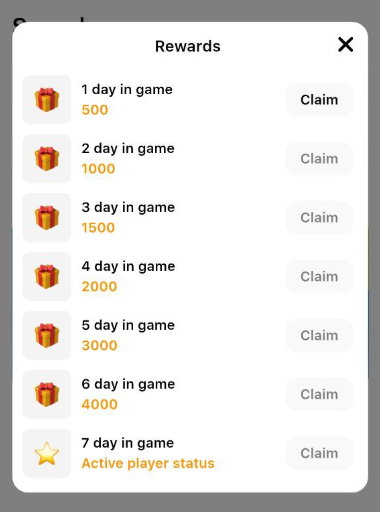Close the Rewards dialog with the X
Image resolution: width=380 pixels, height=512 pixels.
pos(345,44)
